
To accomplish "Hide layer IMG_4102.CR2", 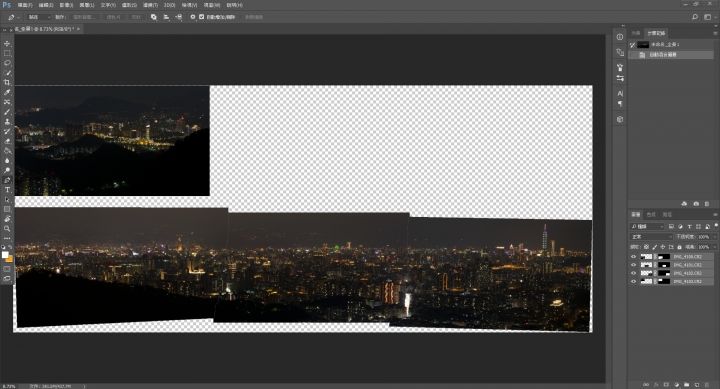I will (x=634, y=273).
